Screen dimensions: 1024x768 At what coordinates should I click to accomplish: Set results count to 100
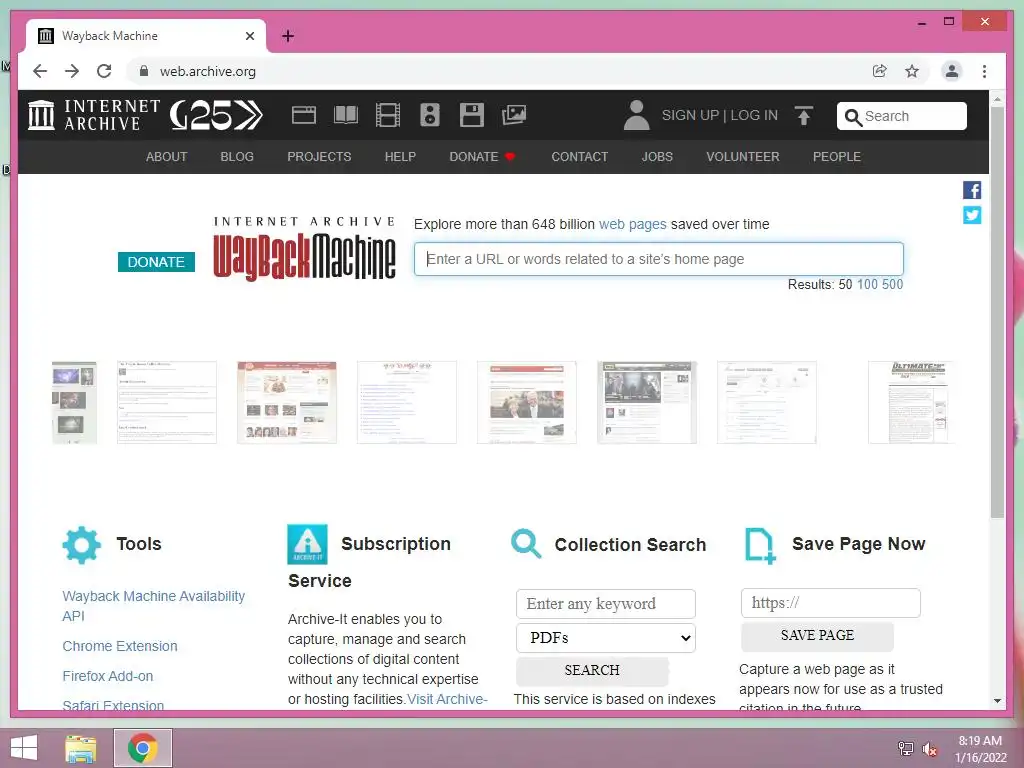(x=867, y=284)
